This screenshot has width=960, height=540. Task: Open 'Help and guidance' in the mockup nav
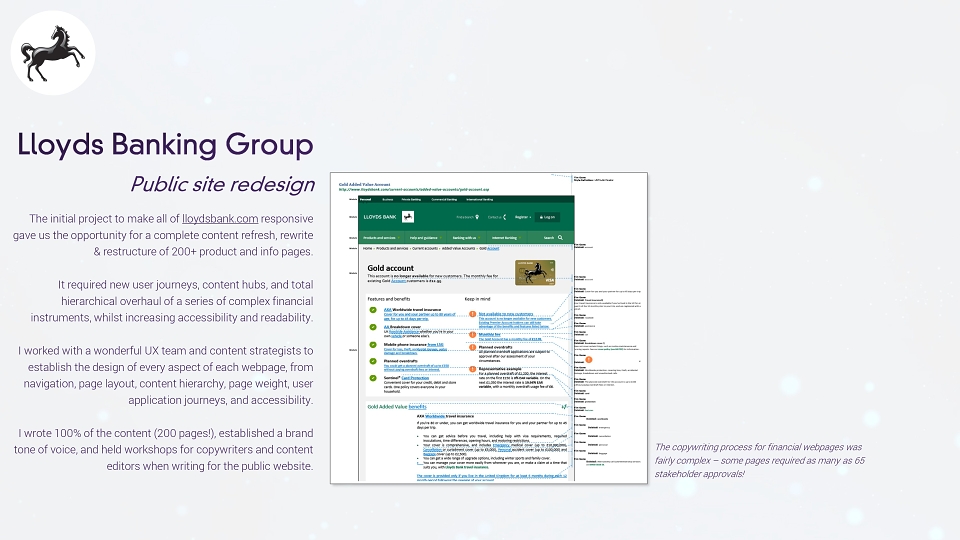point(425,238)
